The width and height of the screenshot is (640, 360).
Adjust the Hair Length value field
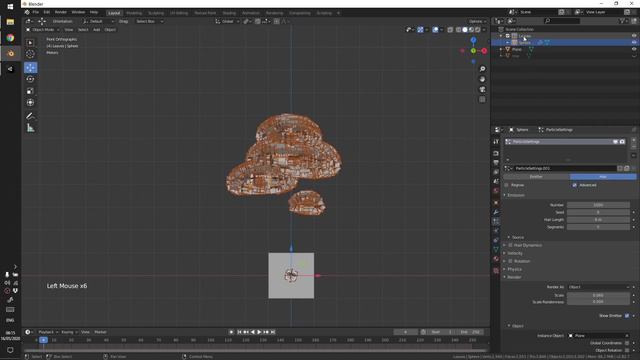(x=598, y=220)
